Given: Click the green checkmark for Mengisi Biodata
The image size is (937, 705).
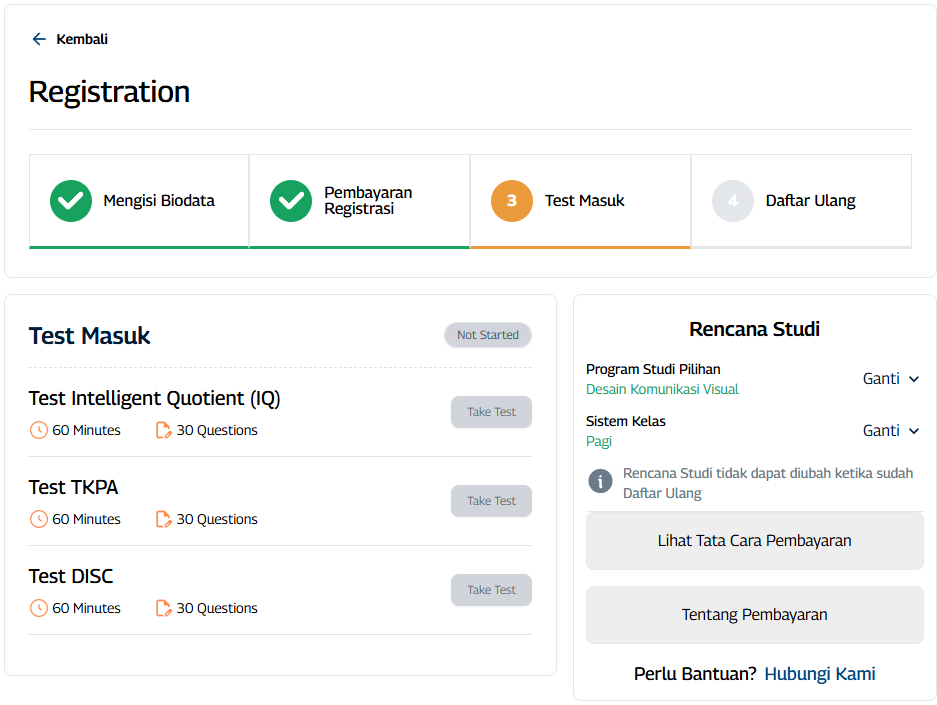Looking at the screenshot, I should click(71, 201).
